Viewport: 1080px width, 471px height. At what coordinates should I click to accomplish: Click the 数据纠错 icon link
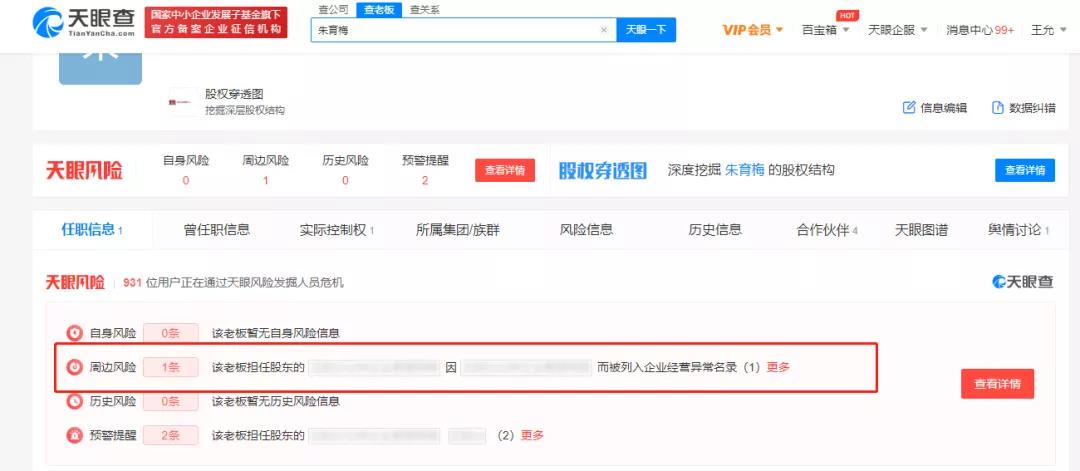click(1023, 107)
